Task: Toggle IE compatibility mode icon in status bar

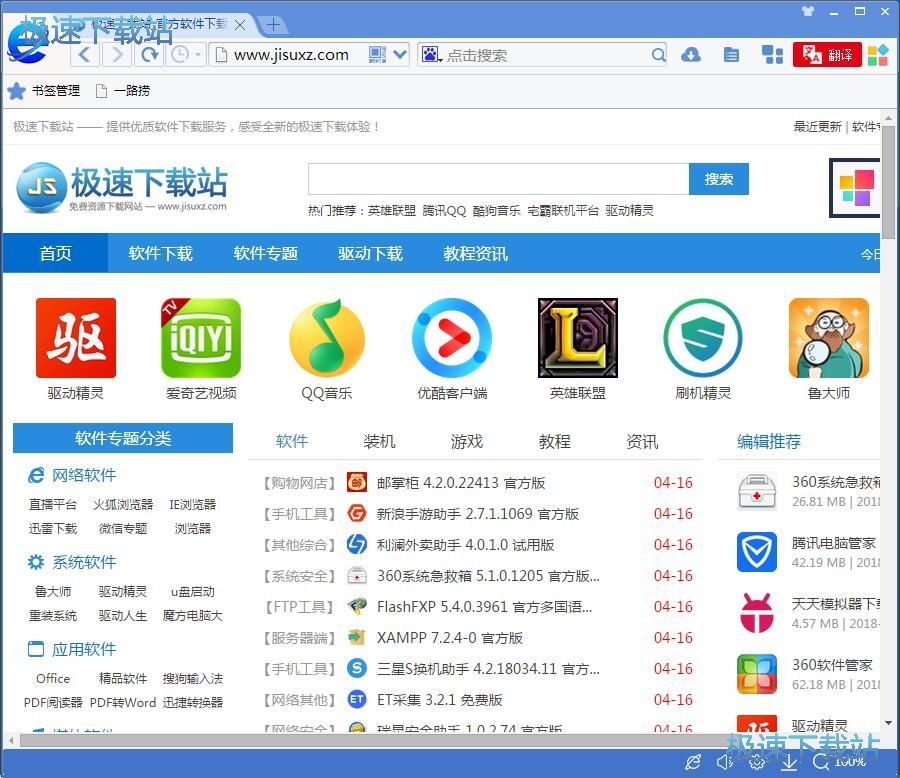Action: pyautogui.click(x=693, y=762)
